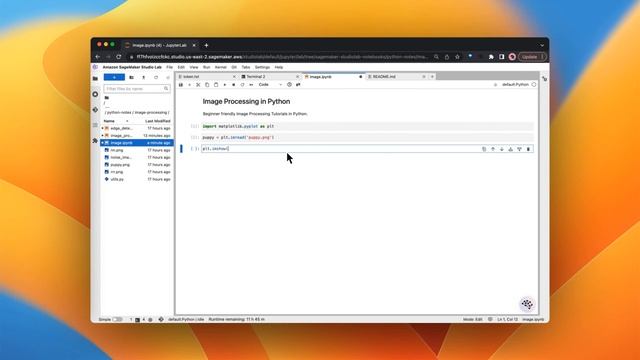Save the notebook with the toolbar disk icon

click(181, 85)
